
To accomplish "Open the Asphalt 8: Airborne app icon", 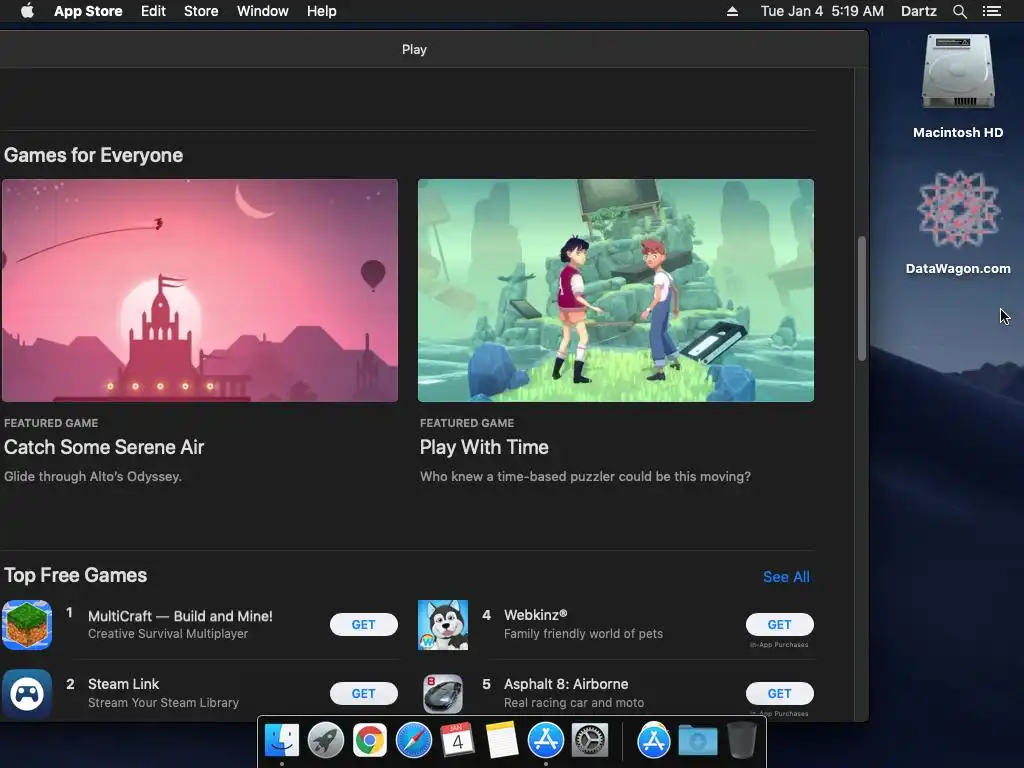I will [x=443, y=694].
